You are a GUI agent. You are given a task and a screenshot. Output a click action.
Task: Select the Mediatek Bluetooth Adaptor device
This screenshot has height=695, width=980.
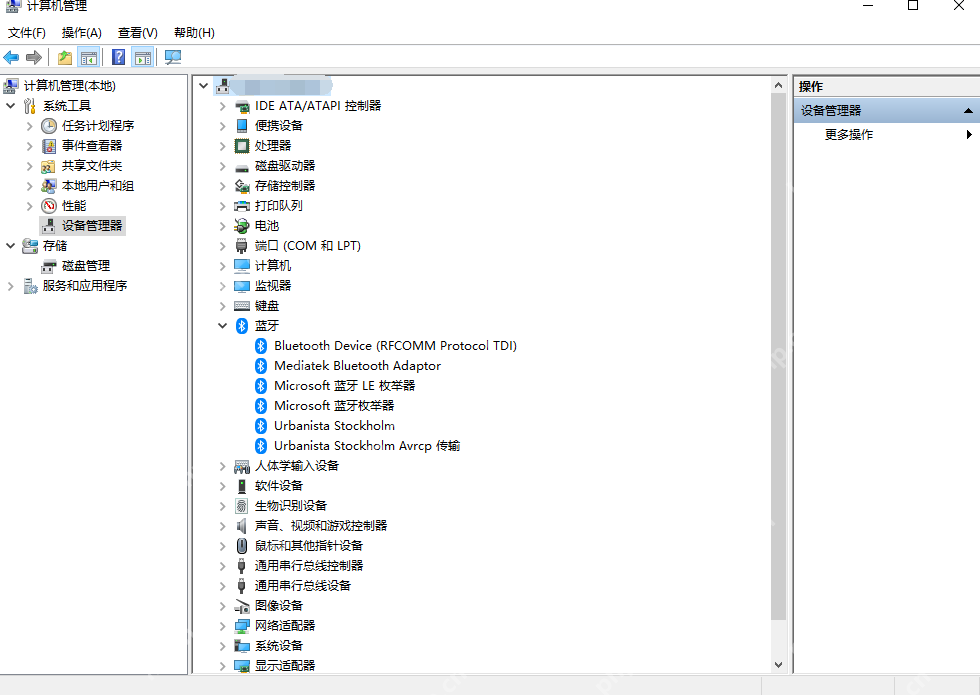(x=357, y=366)
